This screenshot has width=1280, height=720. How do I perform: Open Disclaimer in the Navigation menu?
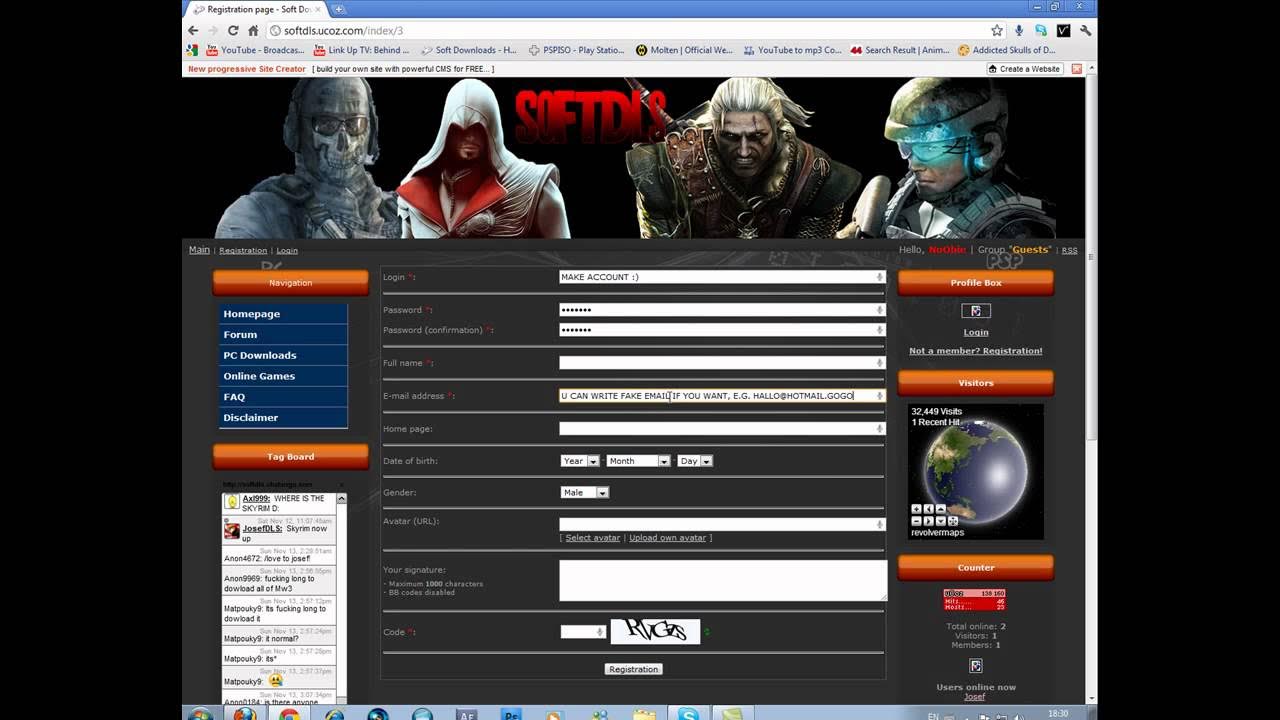[283, 418]
